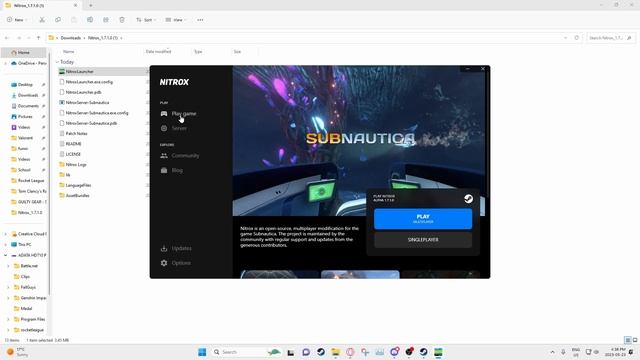Switch Explorer to details view
The height and width of the screenshot is (360, 640).
point(628,340)
